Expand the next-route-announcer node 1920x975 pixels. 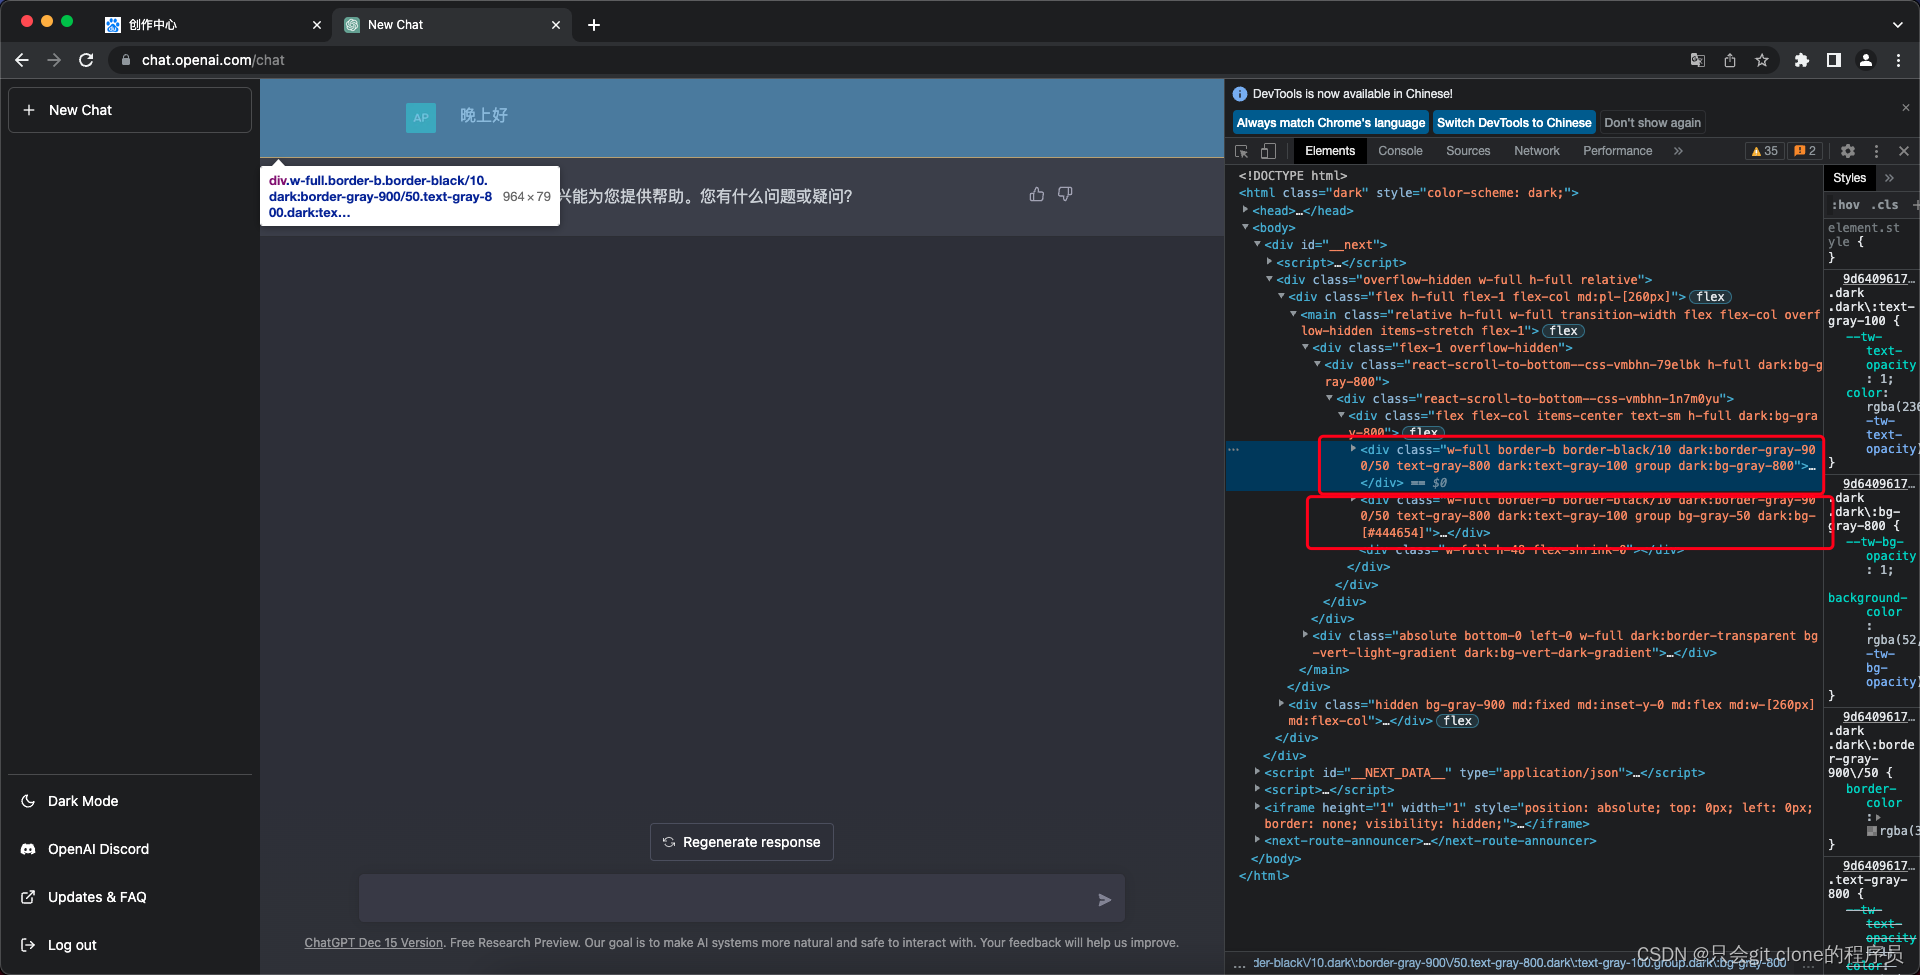[x=1257, y=840]
